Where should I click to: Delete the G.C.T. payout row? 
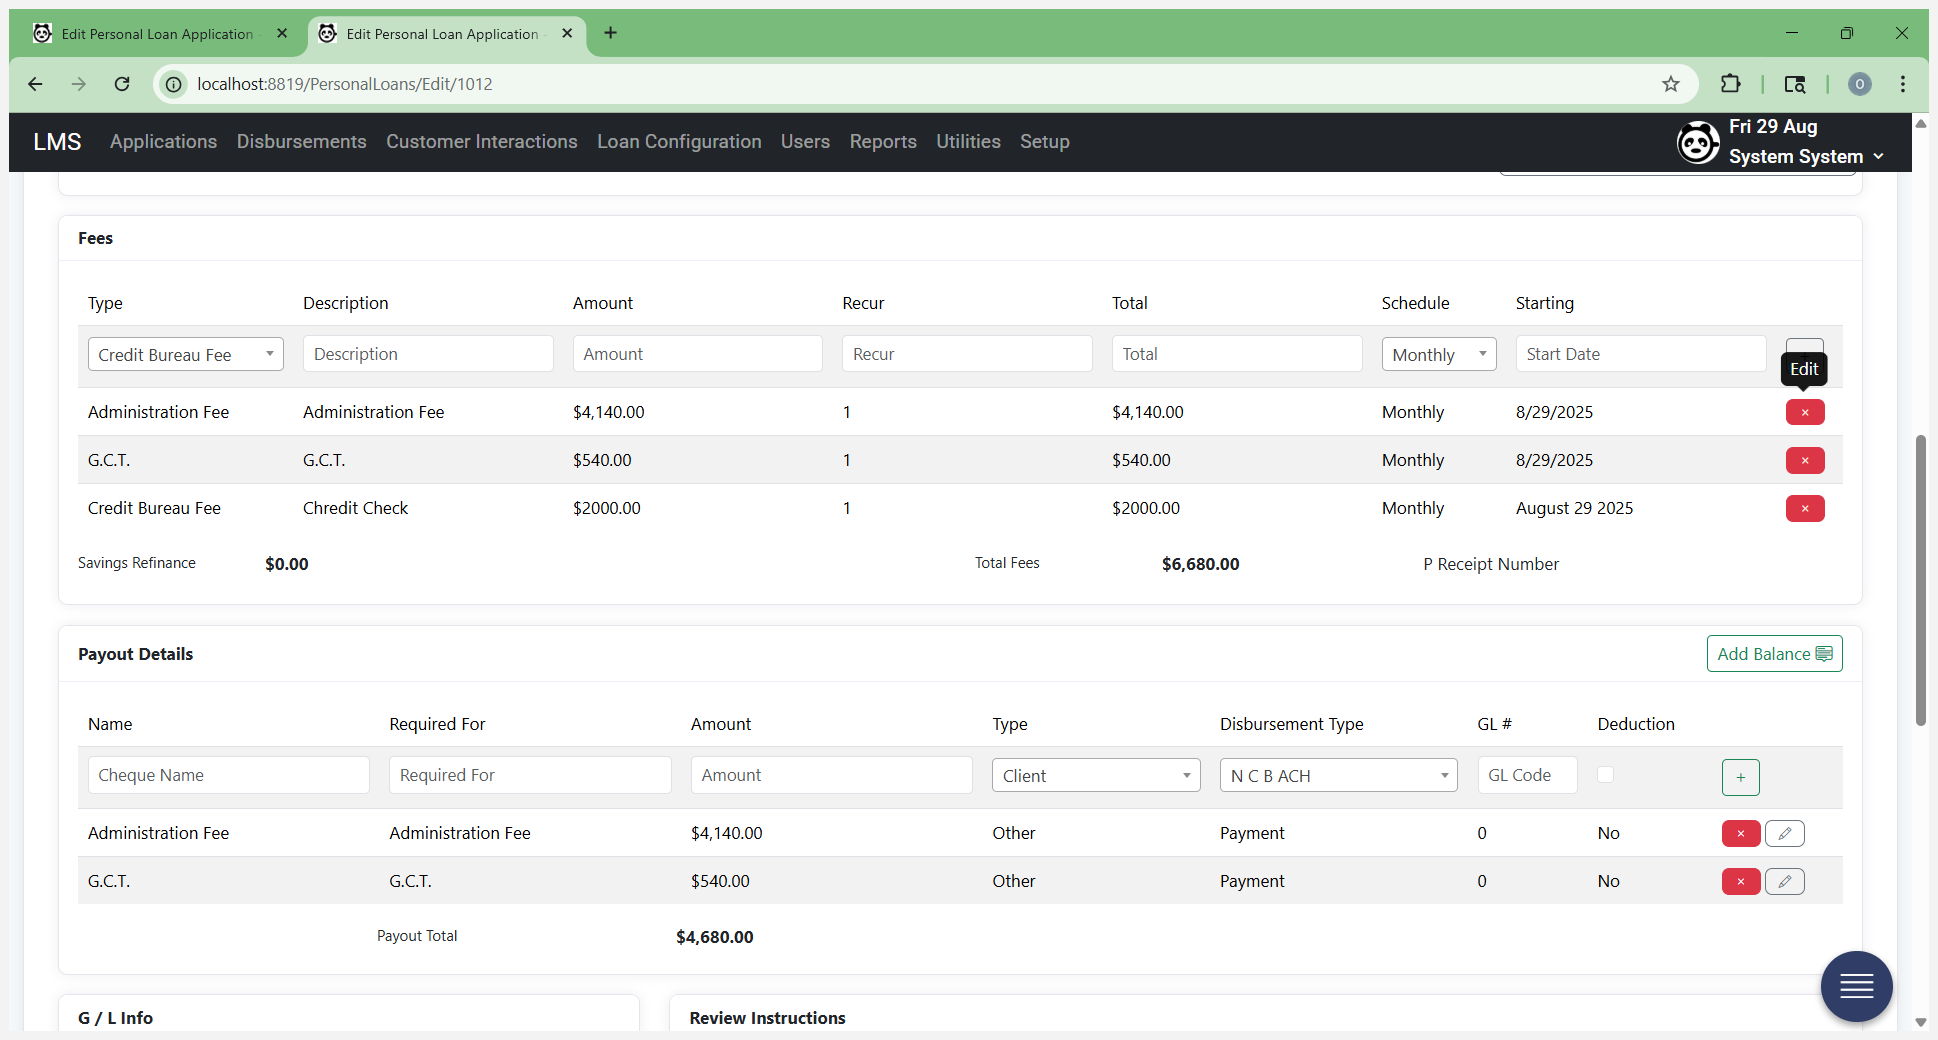[1741, 881]
